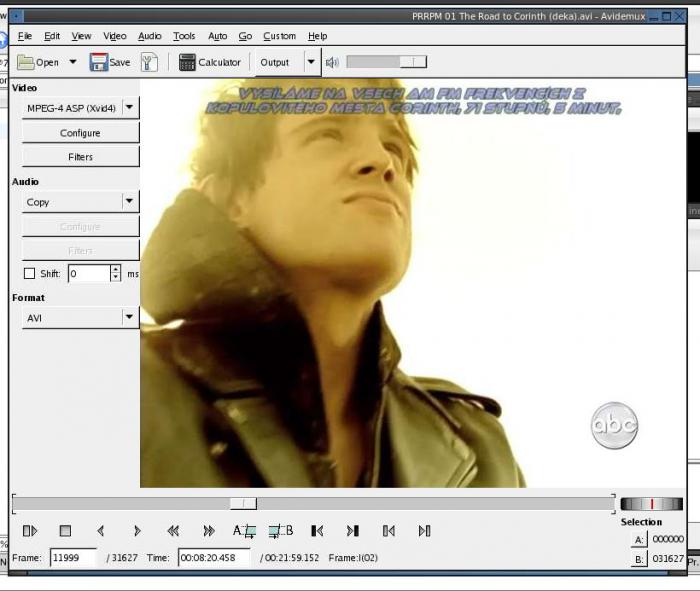Expand the Open recent files arrow
Image resolution: width=700 pixels, height=591 pixels.
tap(73, 62)
